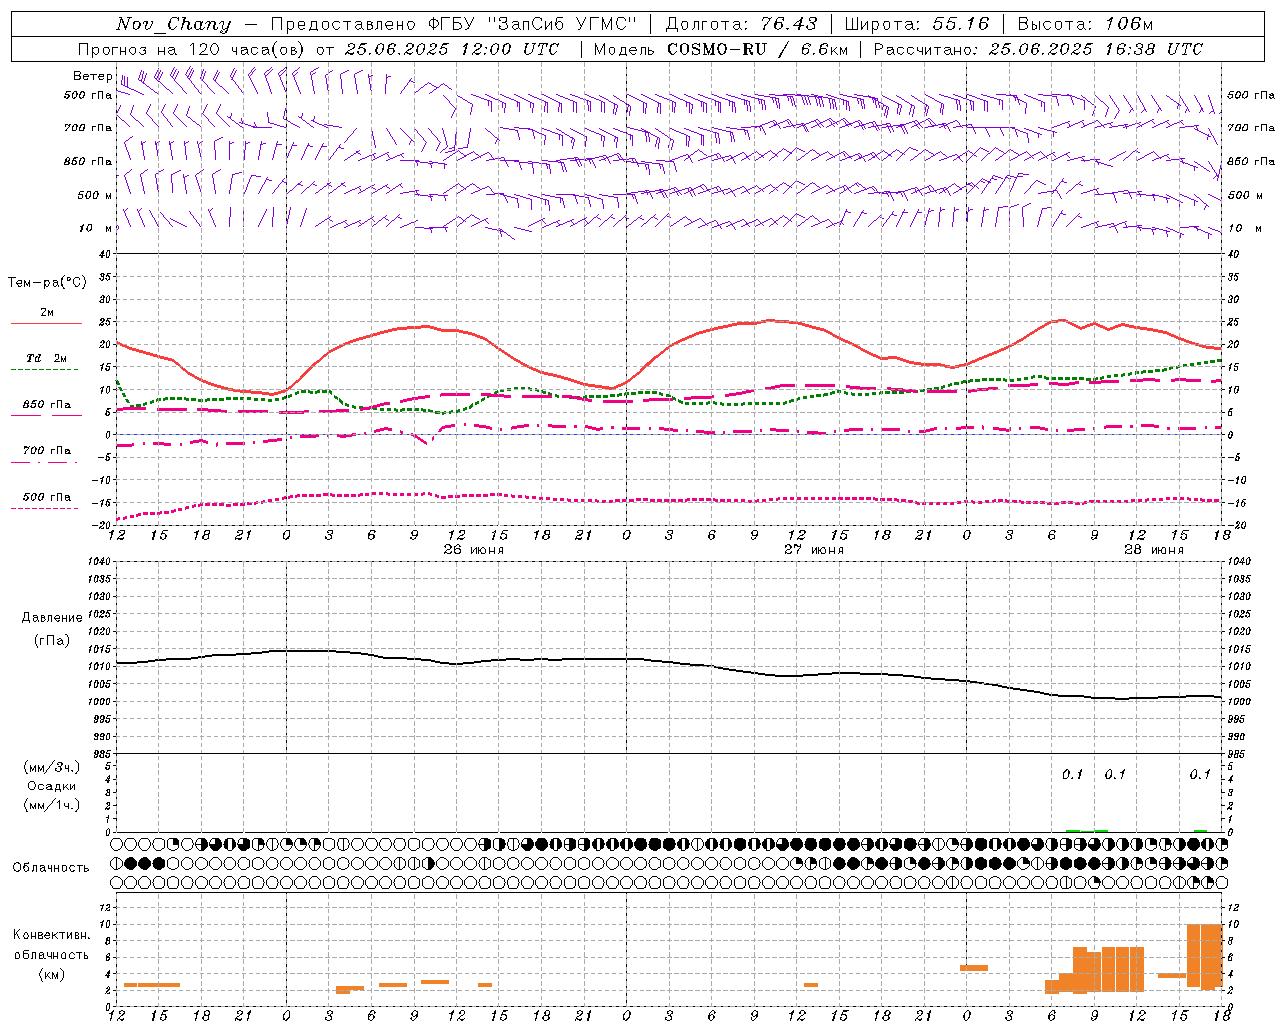Click the "Высота: 106м" elevation value

1085,24
